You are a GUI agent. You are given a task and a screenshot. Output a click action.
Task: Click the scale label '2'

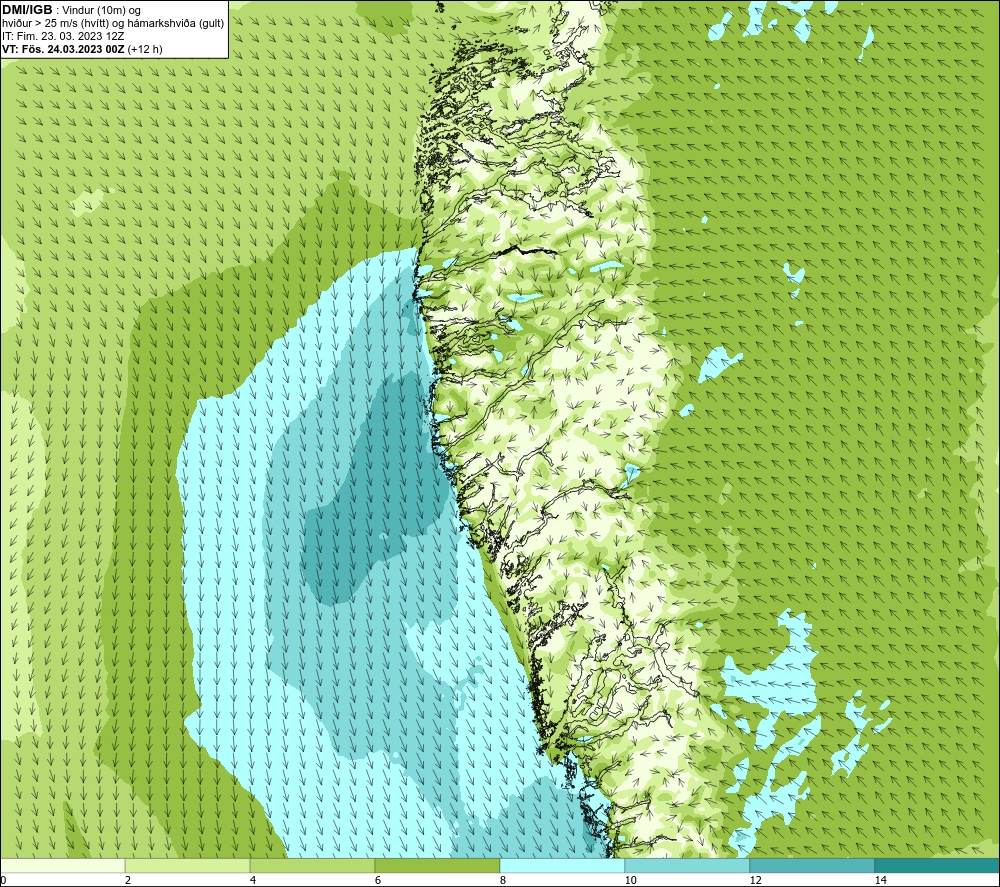coord(128,881)
